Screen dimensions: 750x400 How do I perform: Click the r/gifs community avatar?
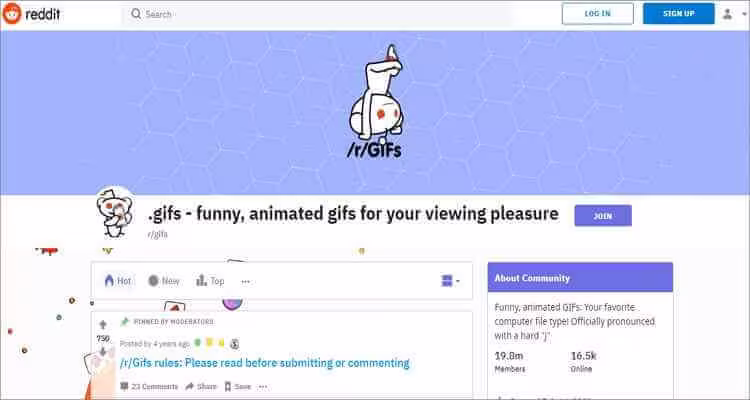(114, 213)
